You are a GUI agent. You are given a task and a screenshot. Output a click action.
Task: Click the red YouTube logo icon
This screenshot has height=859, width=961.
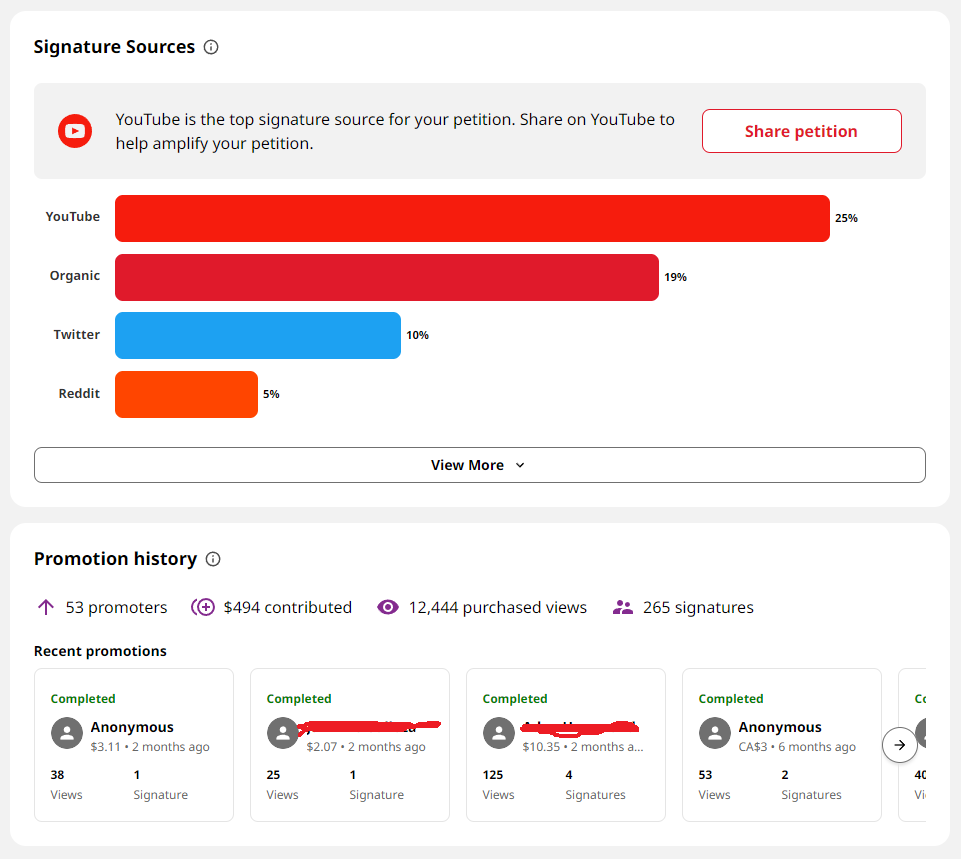[75, 131]
